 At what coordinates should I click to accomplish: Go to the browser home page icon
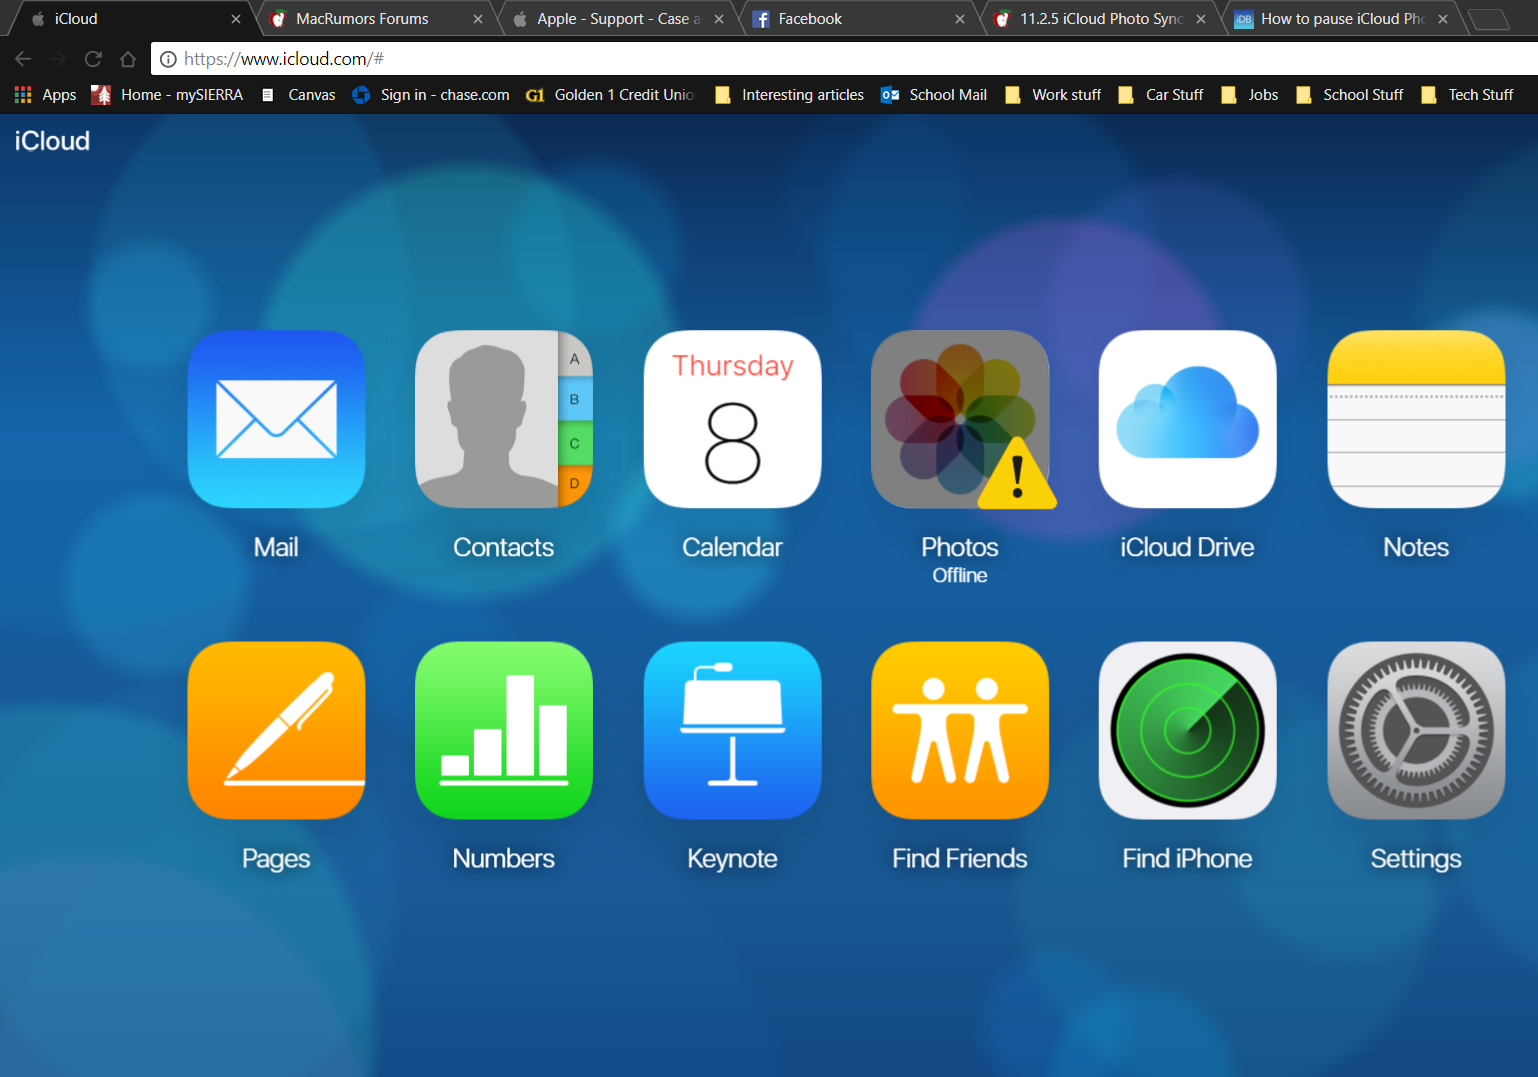128,59
